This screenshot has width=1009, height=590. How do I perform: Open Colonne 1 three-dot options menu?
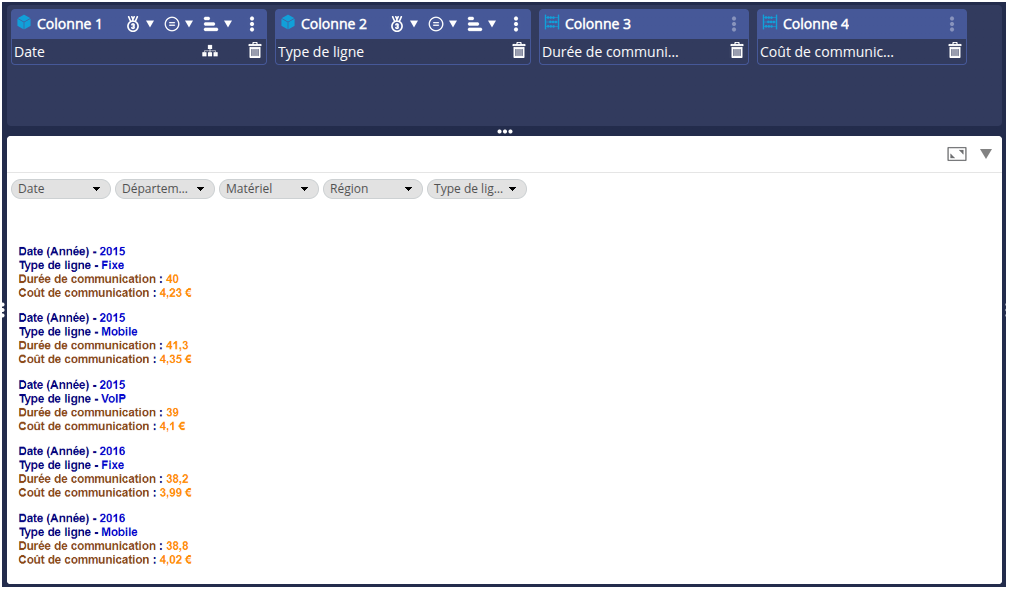tap(252, 24)
